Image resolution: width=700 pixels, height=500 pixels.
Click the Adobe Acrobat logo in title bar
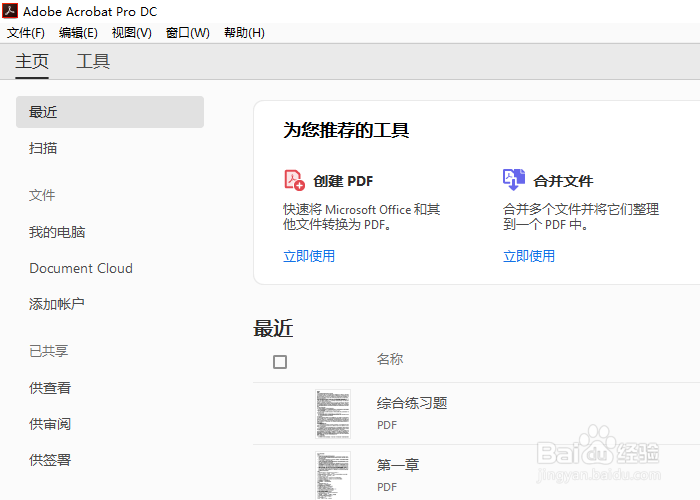pyautogui.click(x=10, y=11)
